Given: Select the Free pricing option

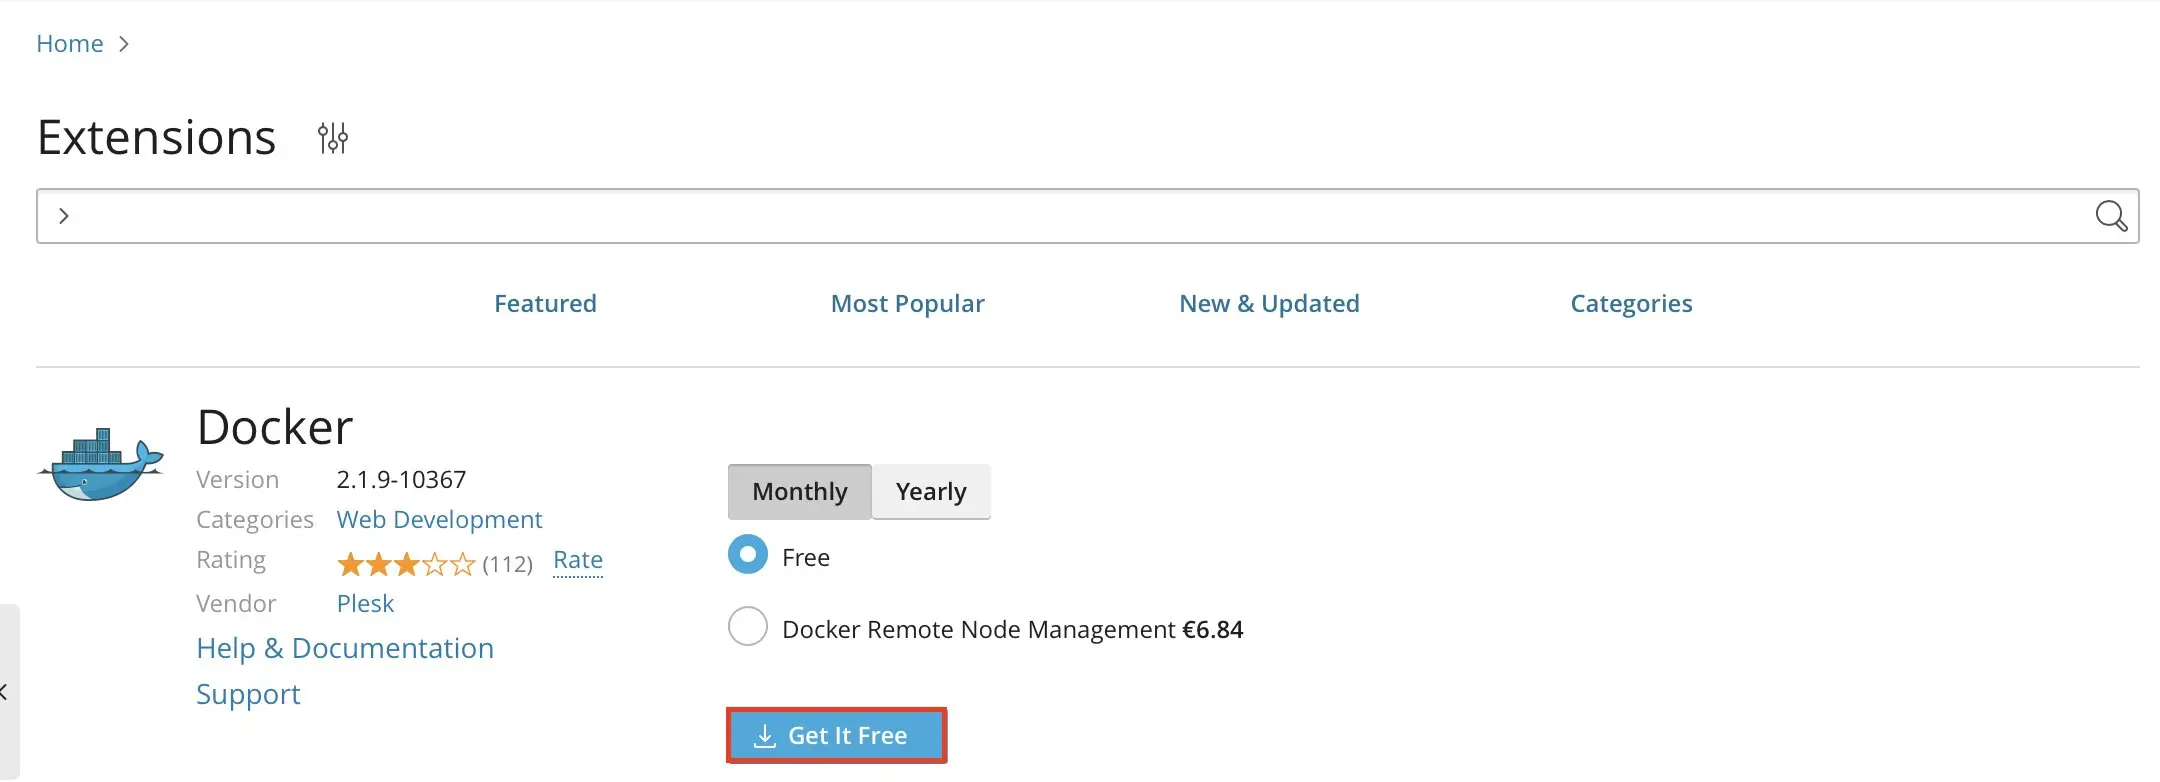Looking at the screenshot, I should click(x=746, y=555).
